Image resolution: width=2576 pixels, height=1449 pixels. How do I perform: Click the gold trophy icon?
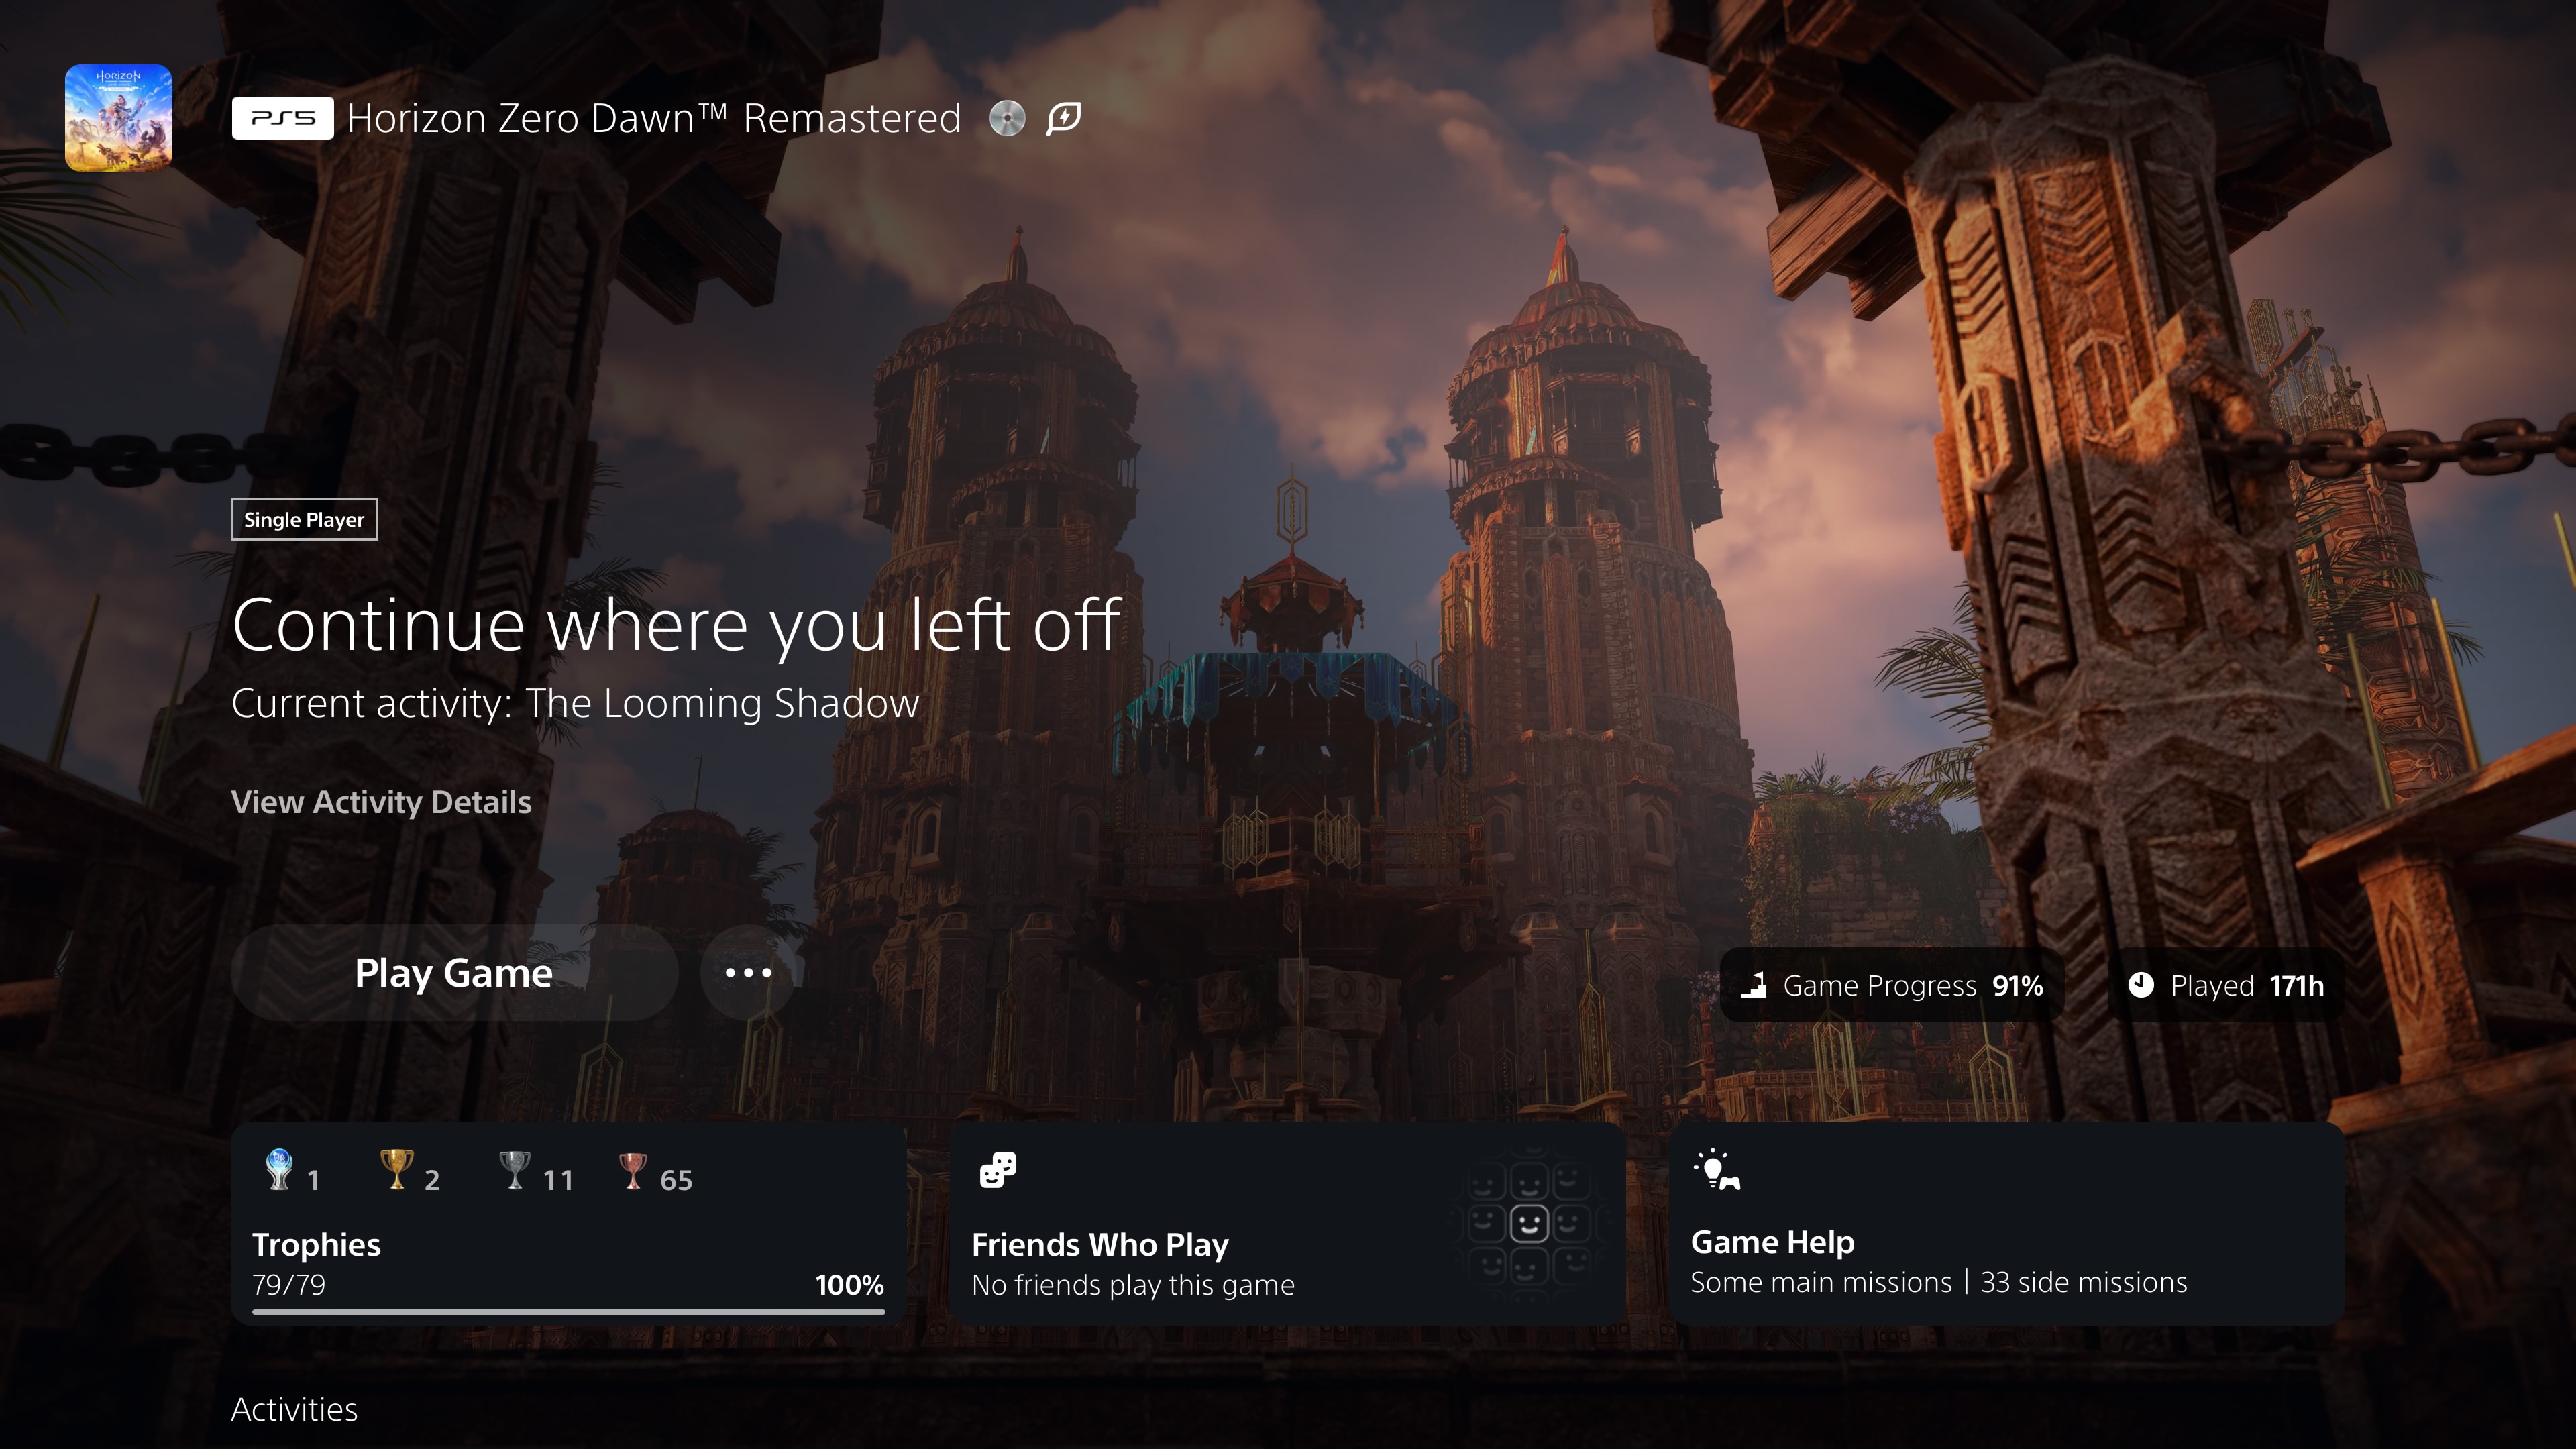(397, 1169)
